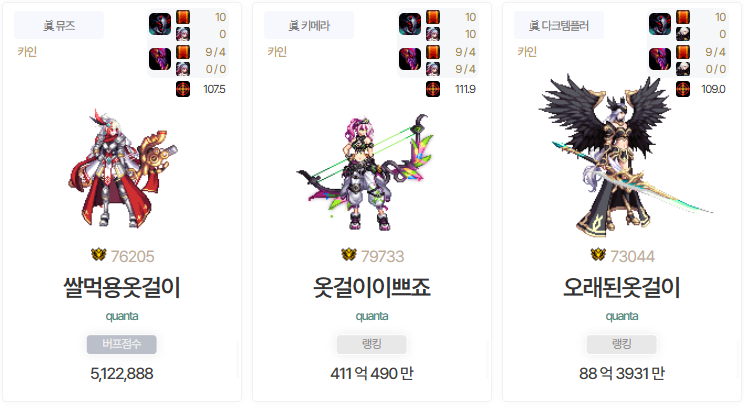
Task: Click the gold fame emblem next to 79733
Action: (x=349, y=255)
